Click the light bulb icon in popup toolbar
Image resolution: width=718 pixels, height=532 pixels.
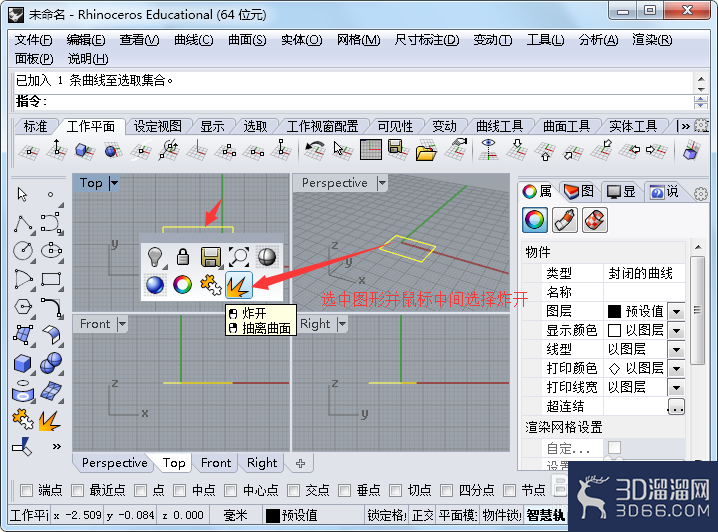coord(155,257)
